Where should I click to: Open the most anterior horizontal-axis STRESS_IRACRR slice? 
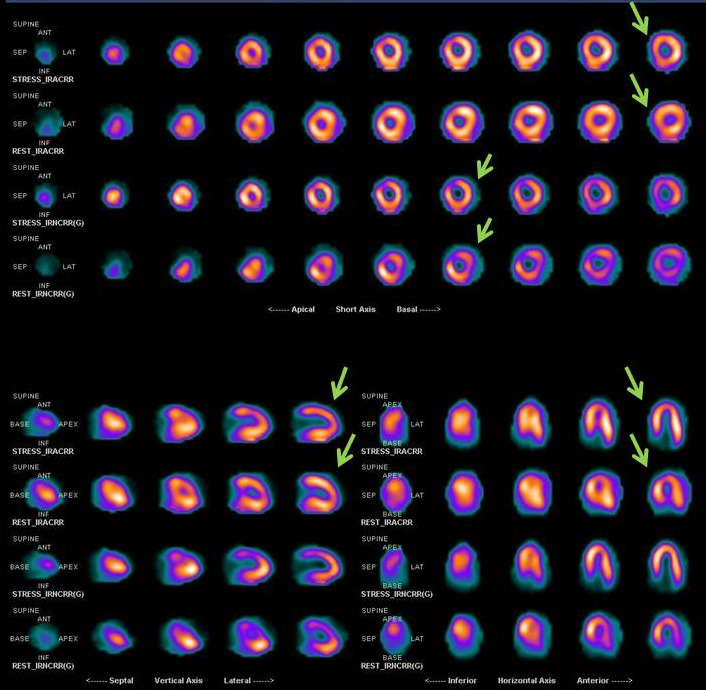667,424
